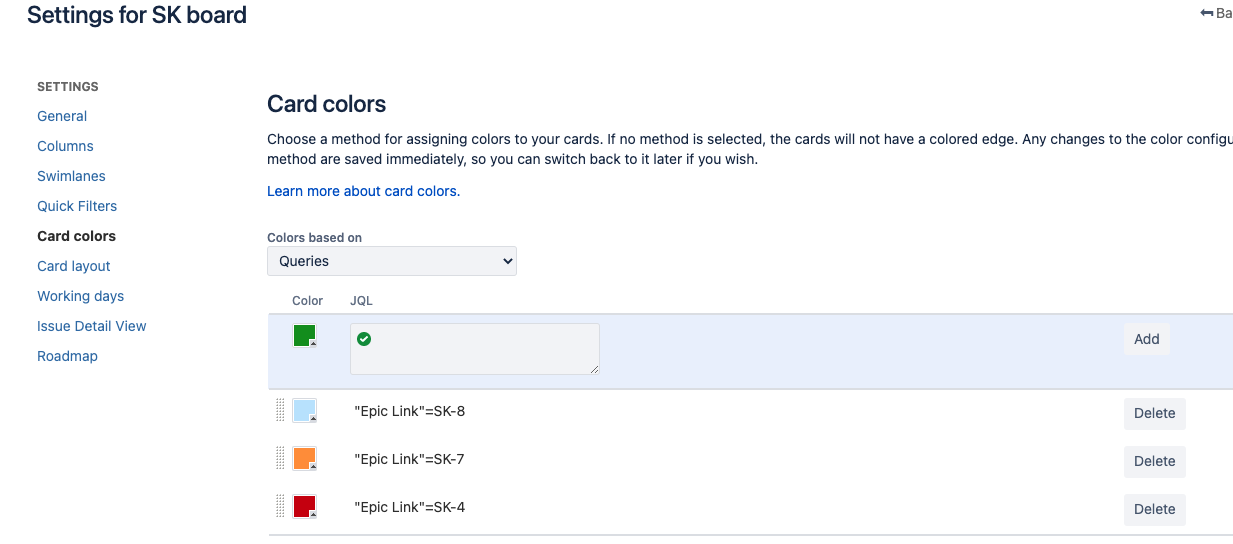
Task: Click inside the JQL query text area
Action: tap(475, 349)
